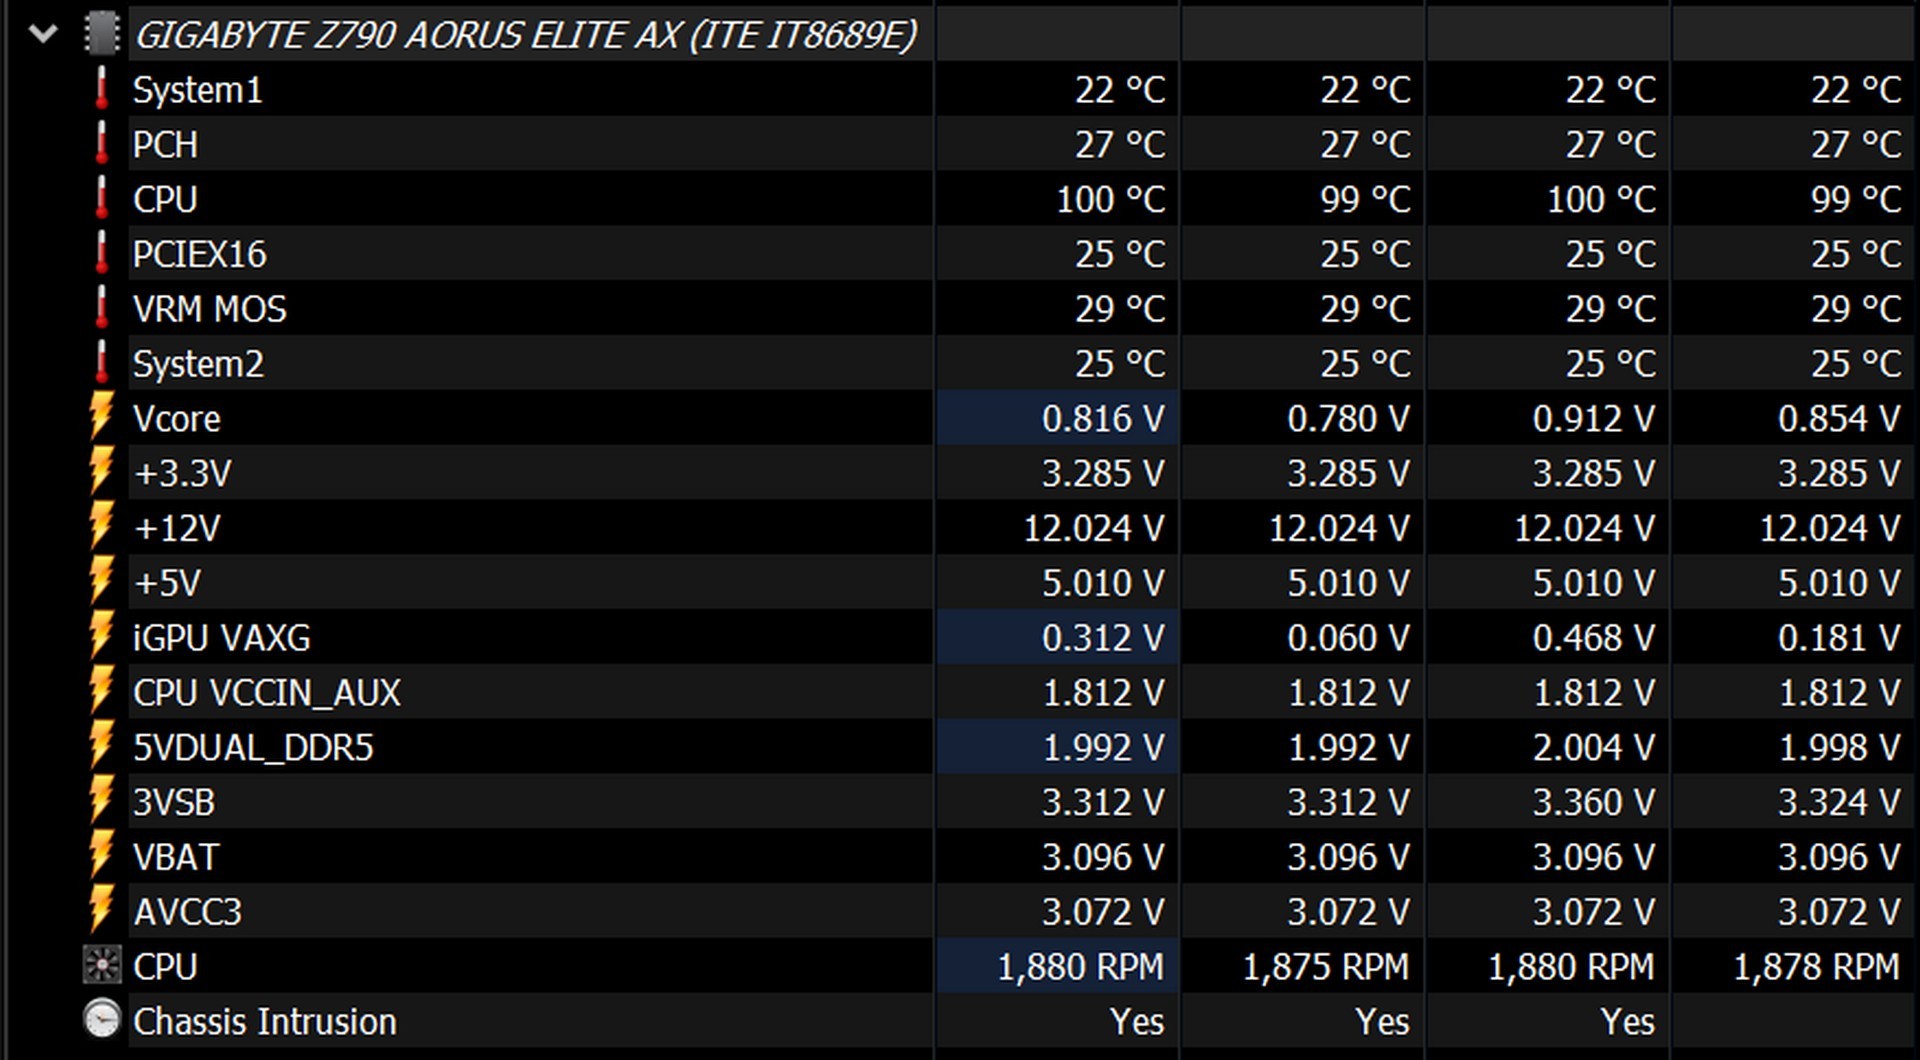Select the +3.3V sensor label

(182, 474)
